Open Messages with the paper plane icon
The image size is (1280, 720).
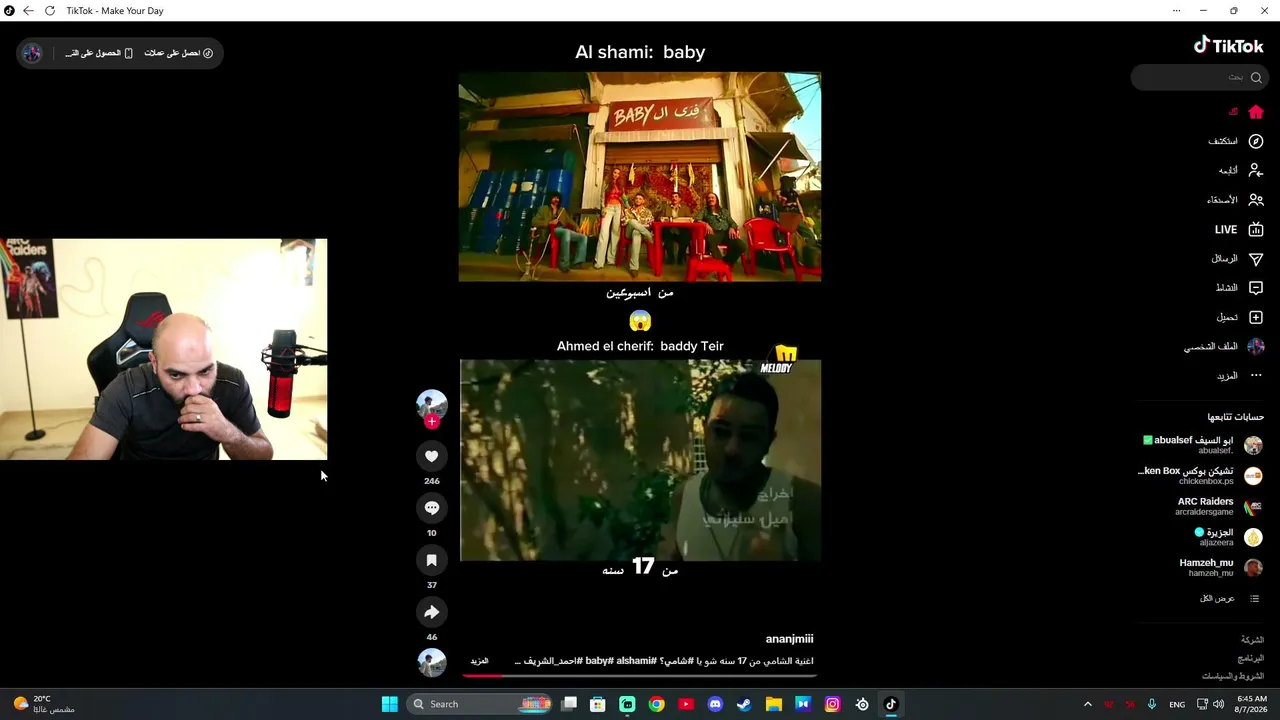pos(1256,259)
